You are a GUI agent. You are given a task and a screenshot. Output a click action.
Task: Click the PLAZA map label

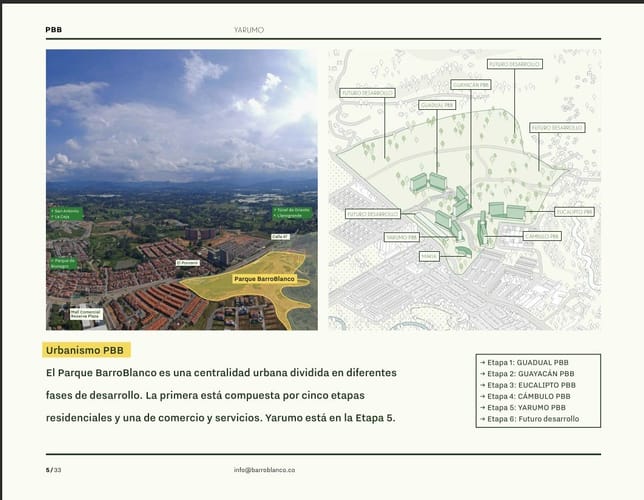[x=429, y=257]
